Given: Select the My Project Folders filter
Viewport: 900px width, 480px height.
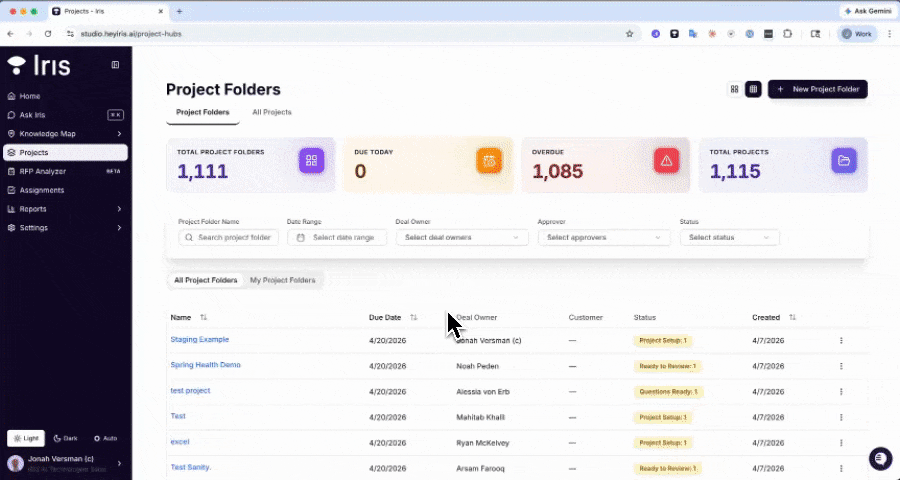Looking at the screenshot, I should coord(282,280).
